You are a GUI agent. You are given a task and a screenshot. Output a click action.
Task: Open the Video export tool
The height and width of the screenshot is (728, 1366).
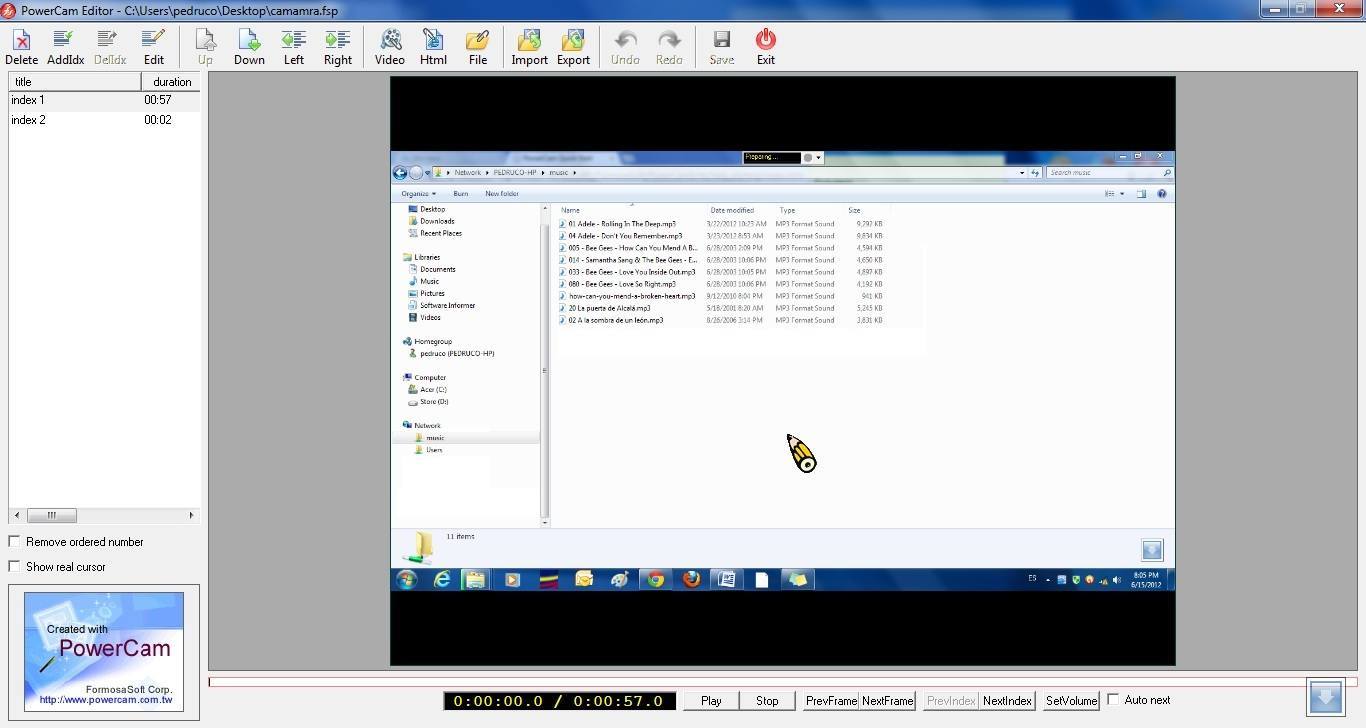[x=389, y=47]
